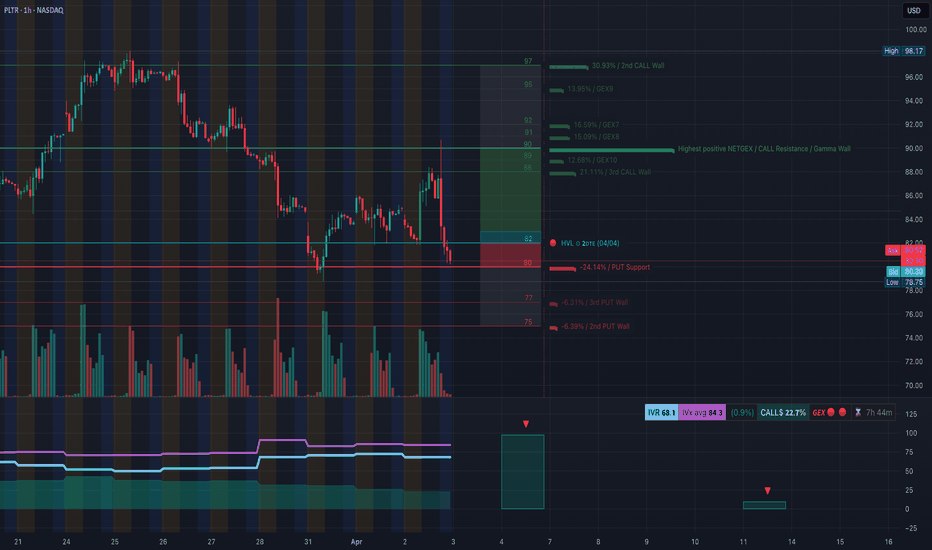
Task: Click the Bid price label
Action: 905,271
